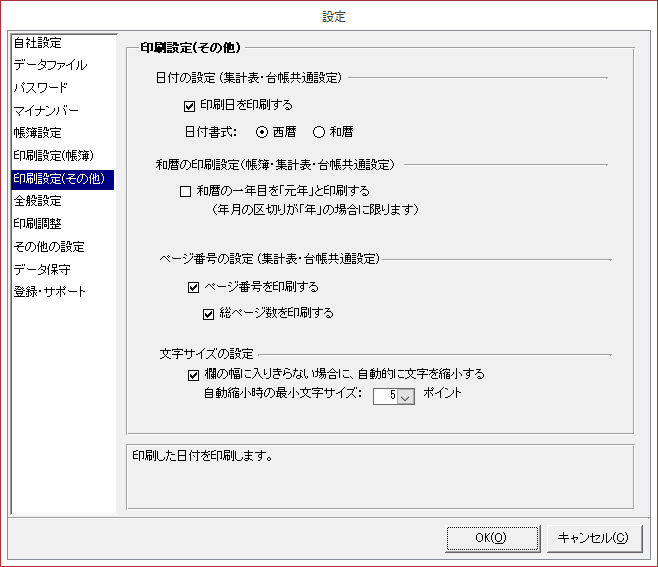The image size is (658, 567).
Task: Click the 文字サイズの設定 section heading
Action: pyautogui.click(x=206, y=354)
